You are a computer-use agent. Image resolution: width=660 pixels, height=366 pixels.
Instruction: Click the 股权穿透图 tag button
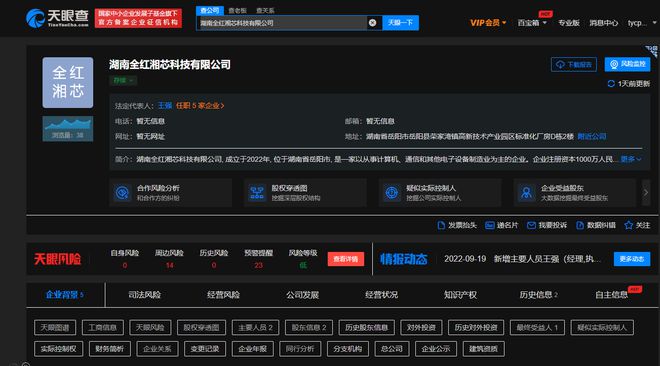tap(201, 327)
